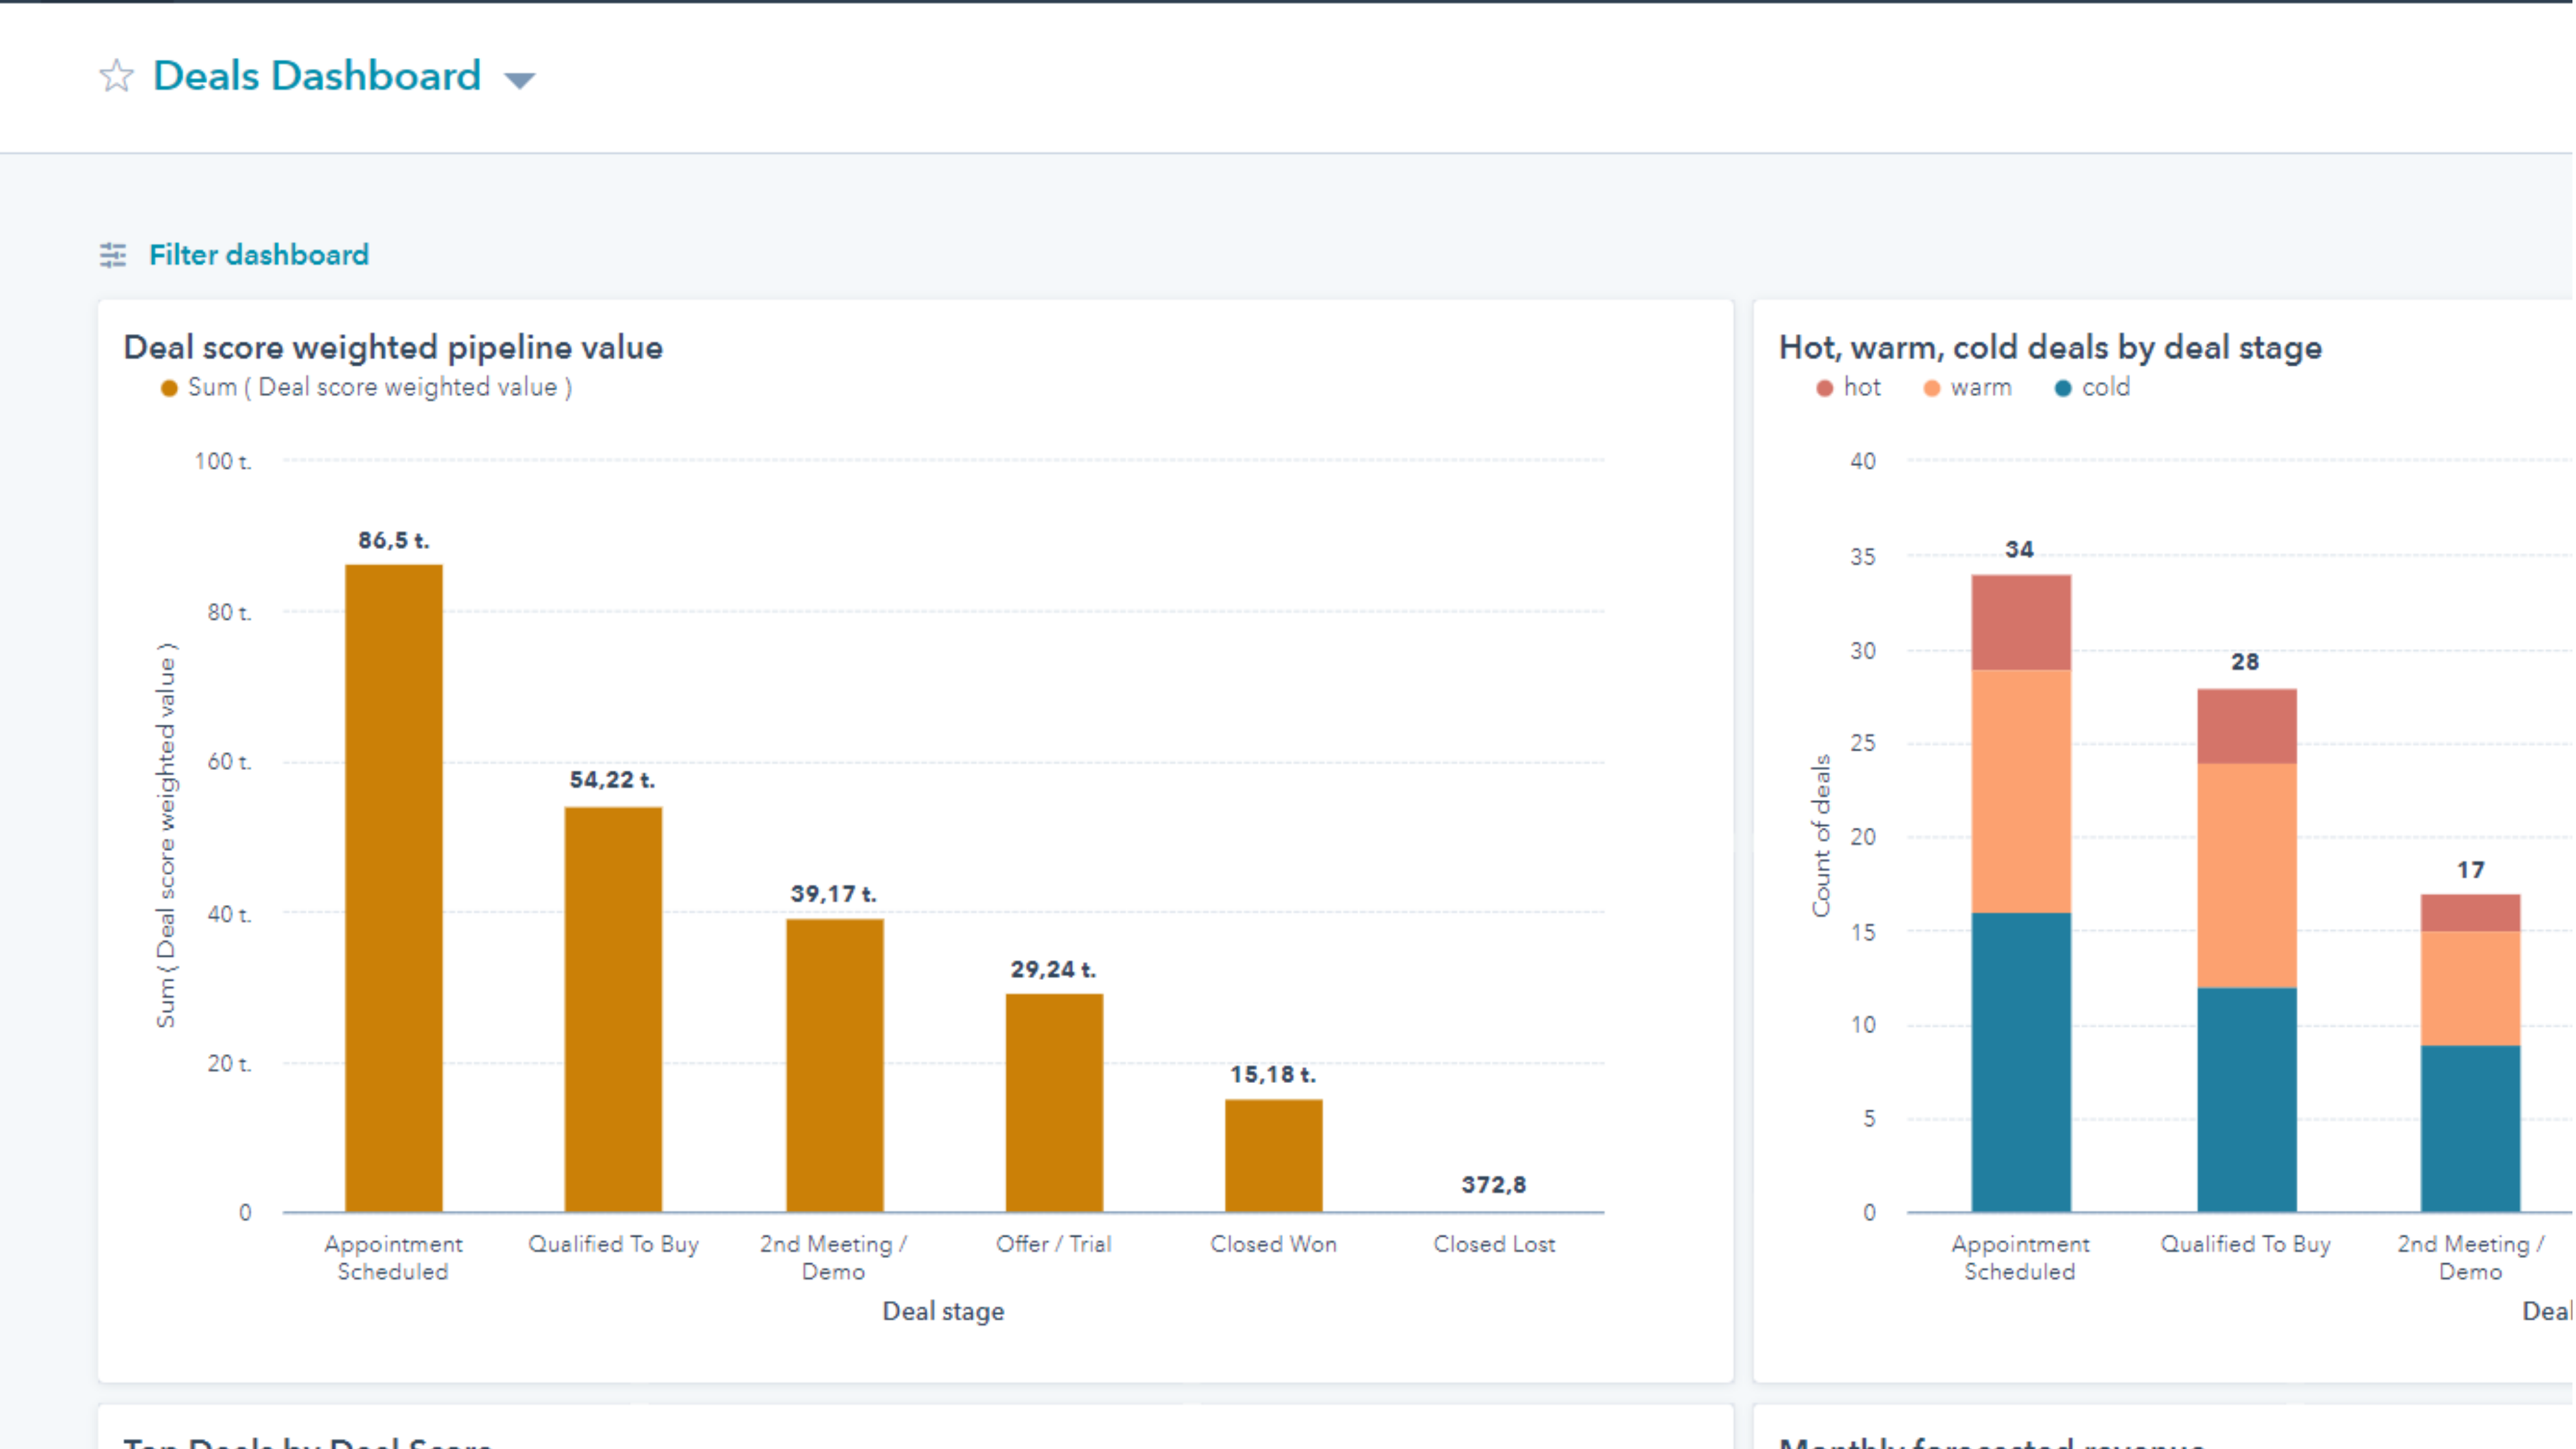The width and height of the screenshot is (2576, 1449).
Task: Favorite the dashboard using the star icon
Action: point(115,75)
